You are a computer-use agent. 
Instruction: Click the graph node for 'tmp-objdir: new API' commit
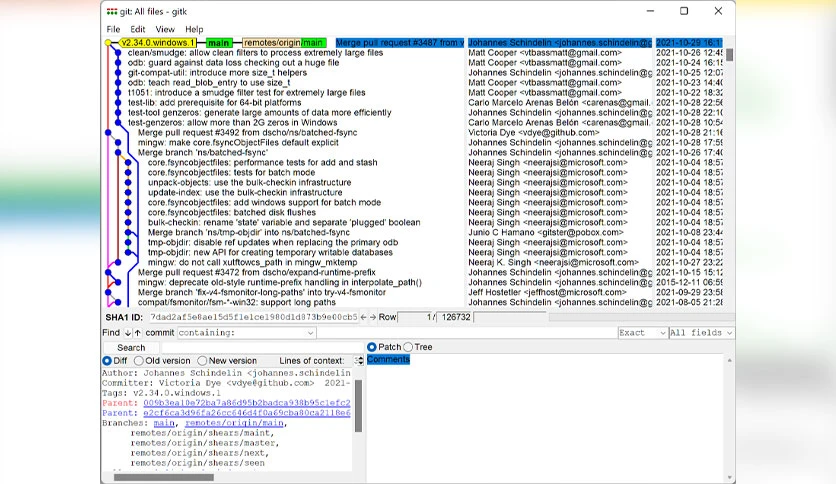click(128, 253)
